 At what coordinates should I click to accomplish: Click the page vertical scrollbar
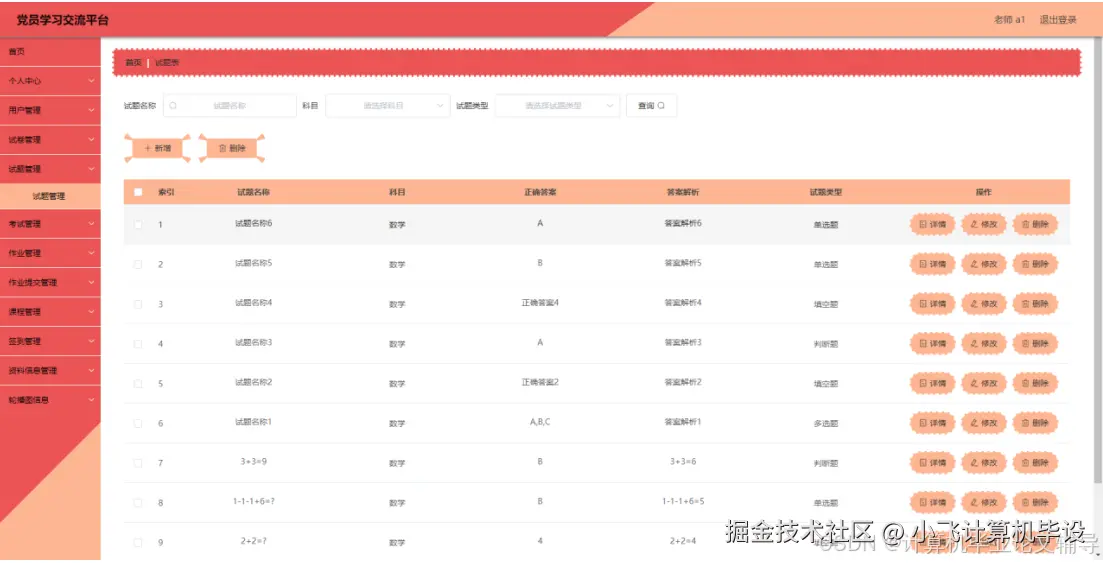tap(1098, 262)
